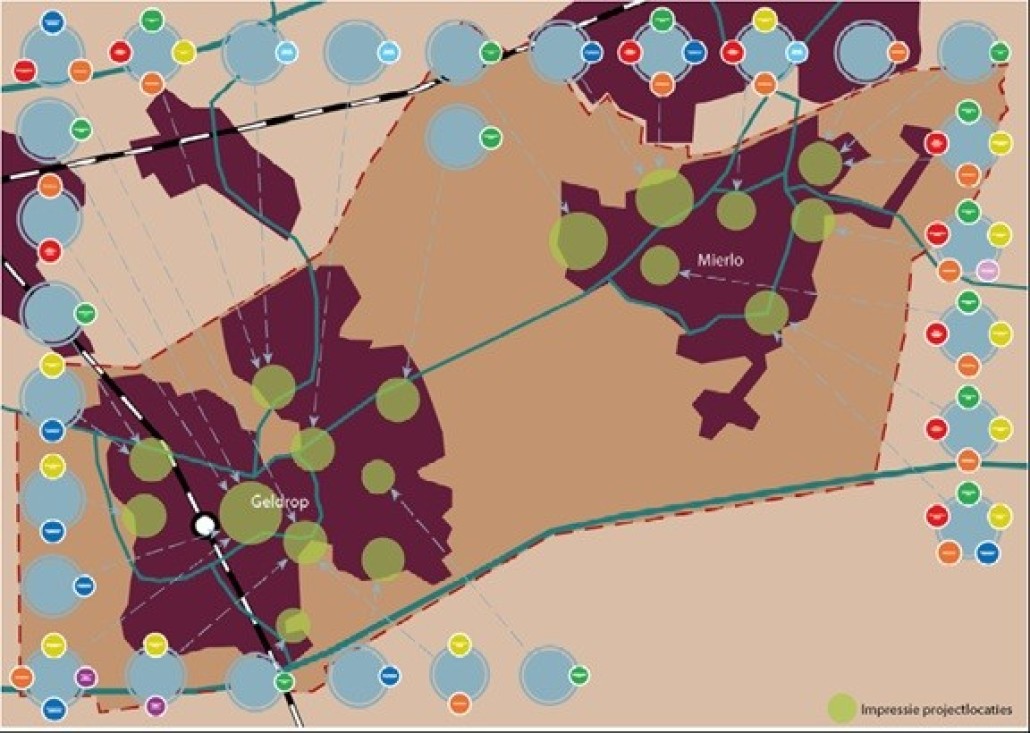1030x733 pixels.
Task: Click the bottommost green project circle in Geldrop
Action: pyautogui.click(x=293, y=625)
